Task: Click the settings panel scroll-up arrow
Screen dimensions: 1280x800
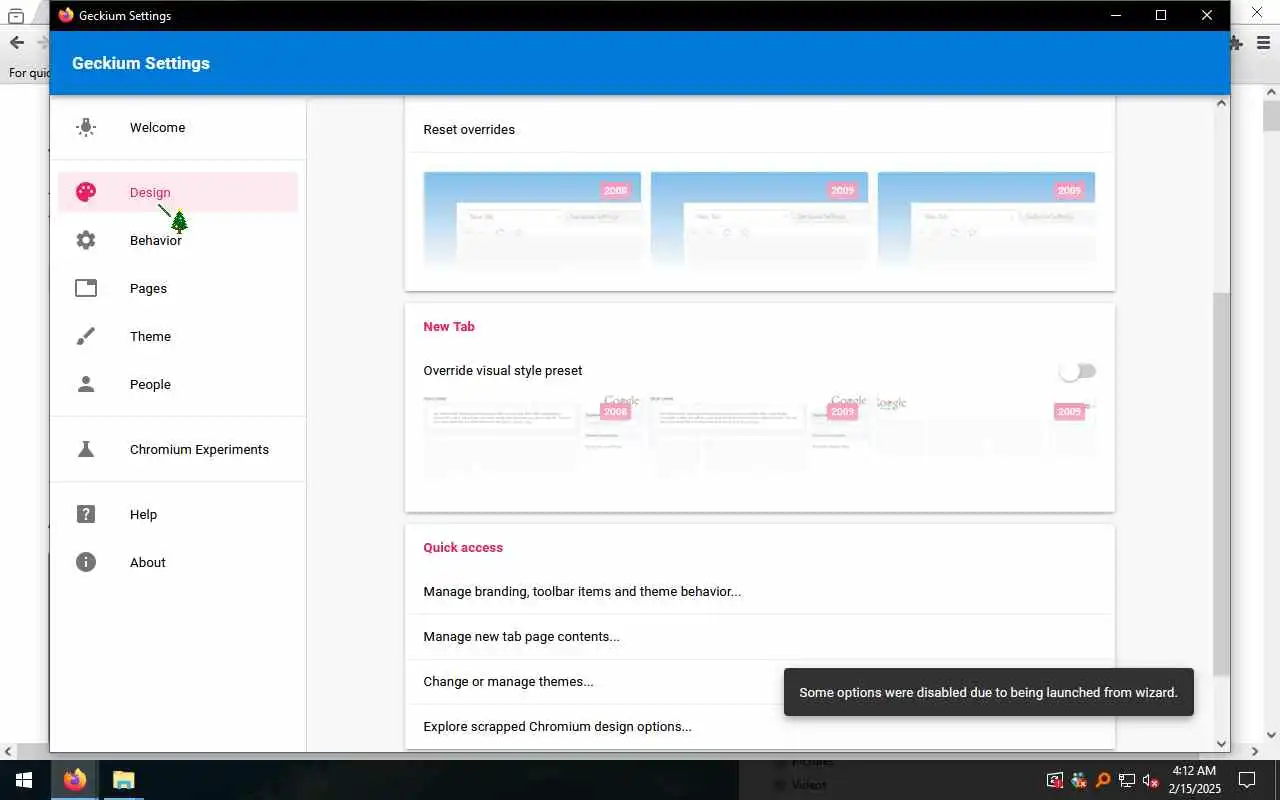Action: [x=1221, y=103]
